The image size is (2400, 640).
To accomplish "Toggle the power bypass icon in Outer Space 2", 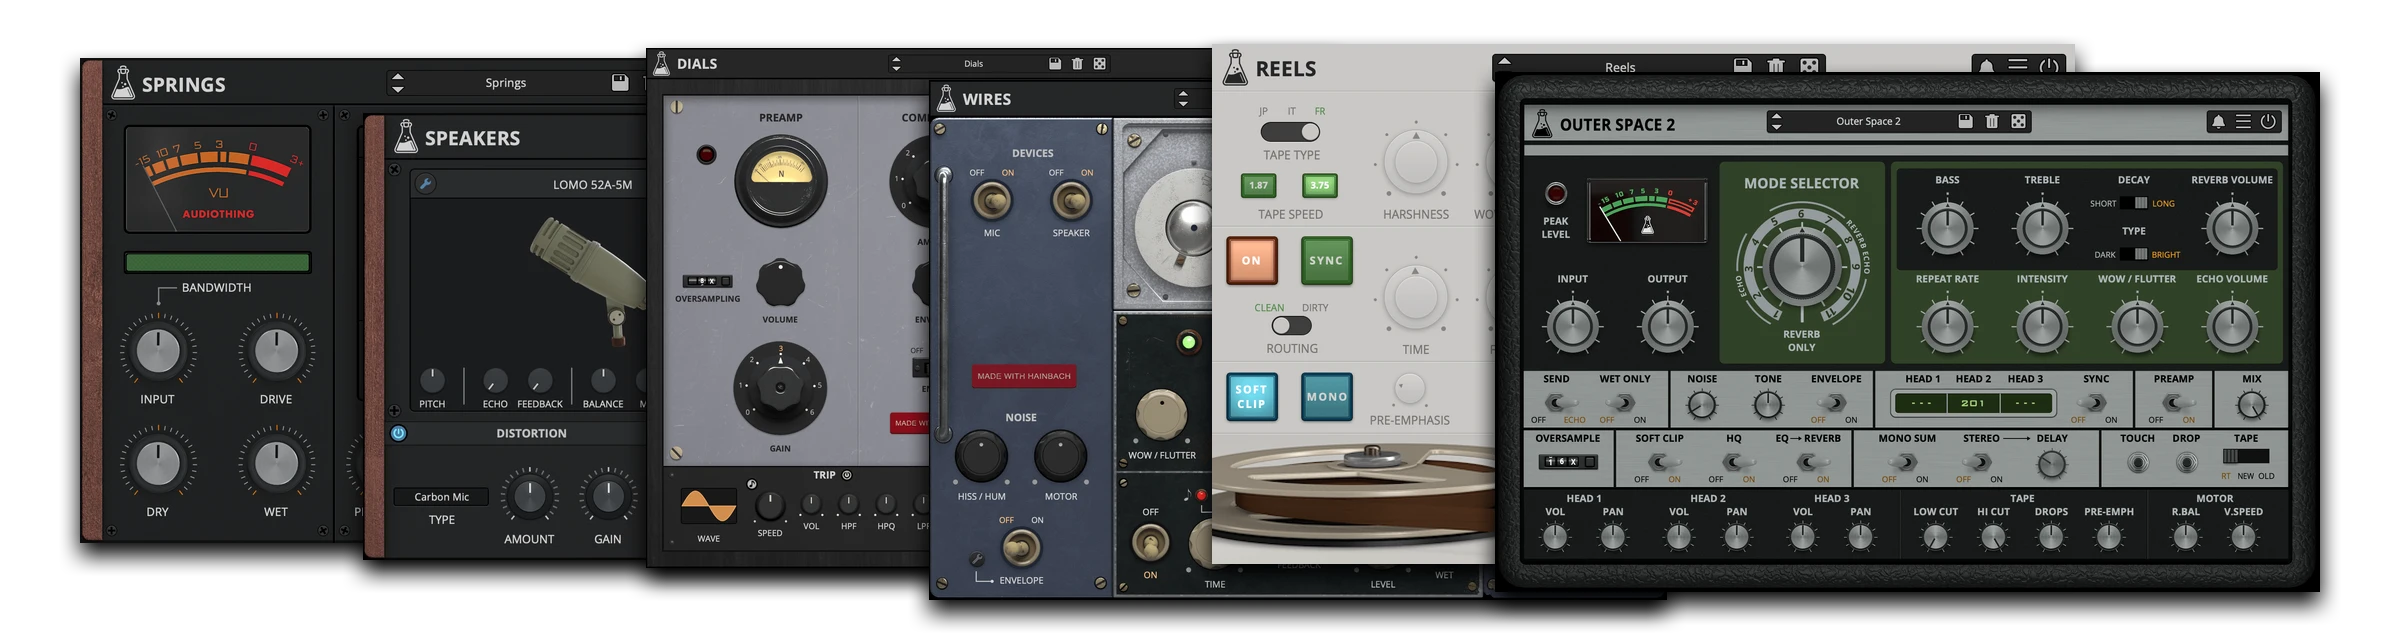I will pos(2268,121).
